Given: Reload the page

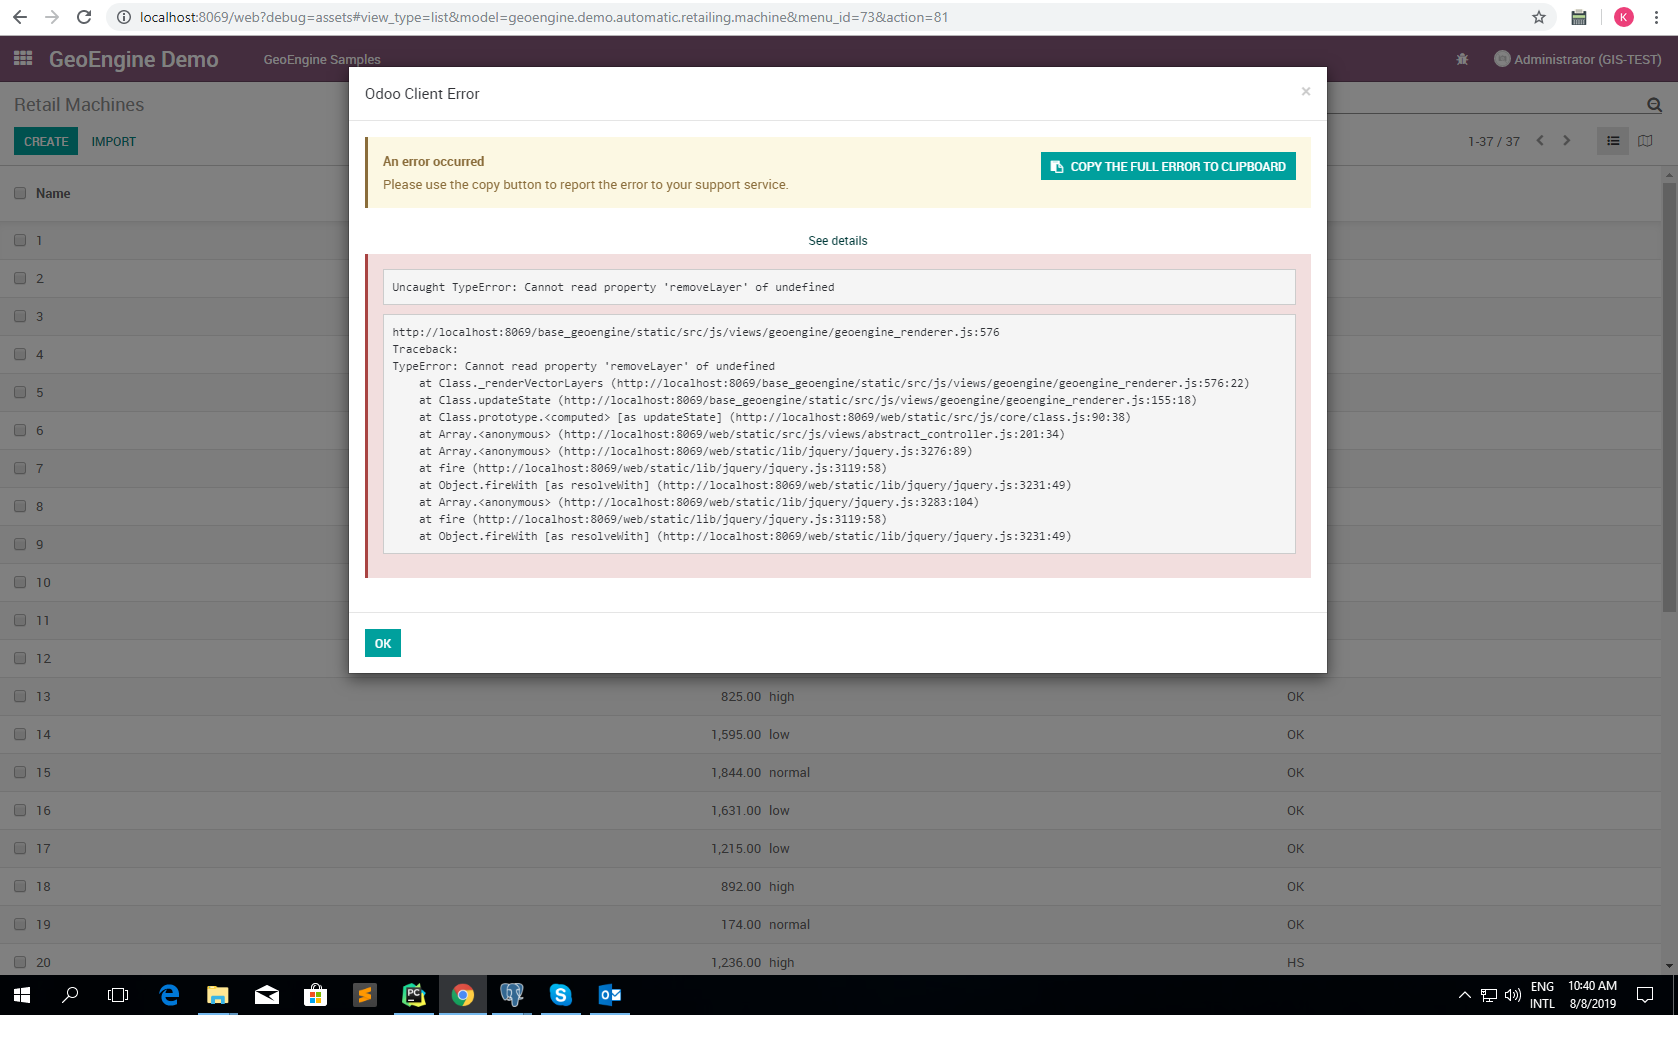Looking at the screenshot, I should pos(84,17).
